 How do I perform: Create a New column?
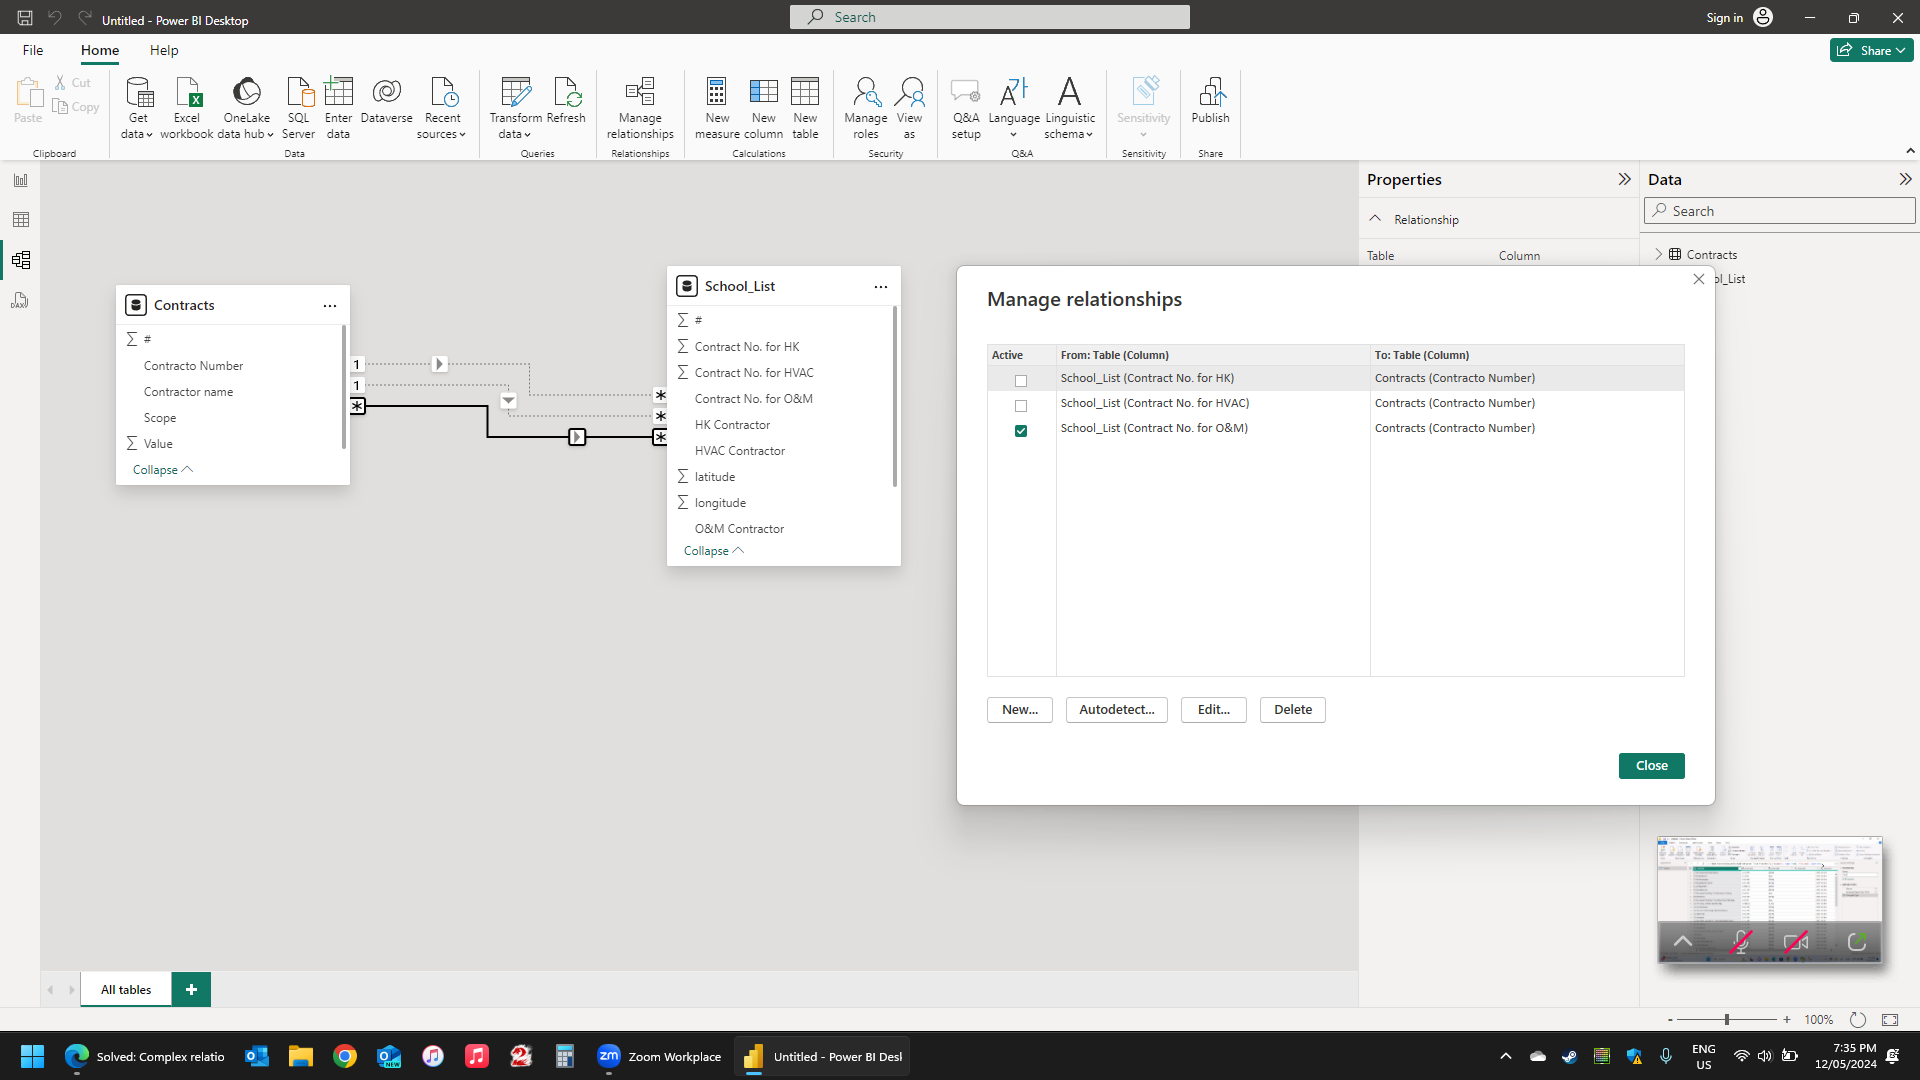tap(763, 108)
